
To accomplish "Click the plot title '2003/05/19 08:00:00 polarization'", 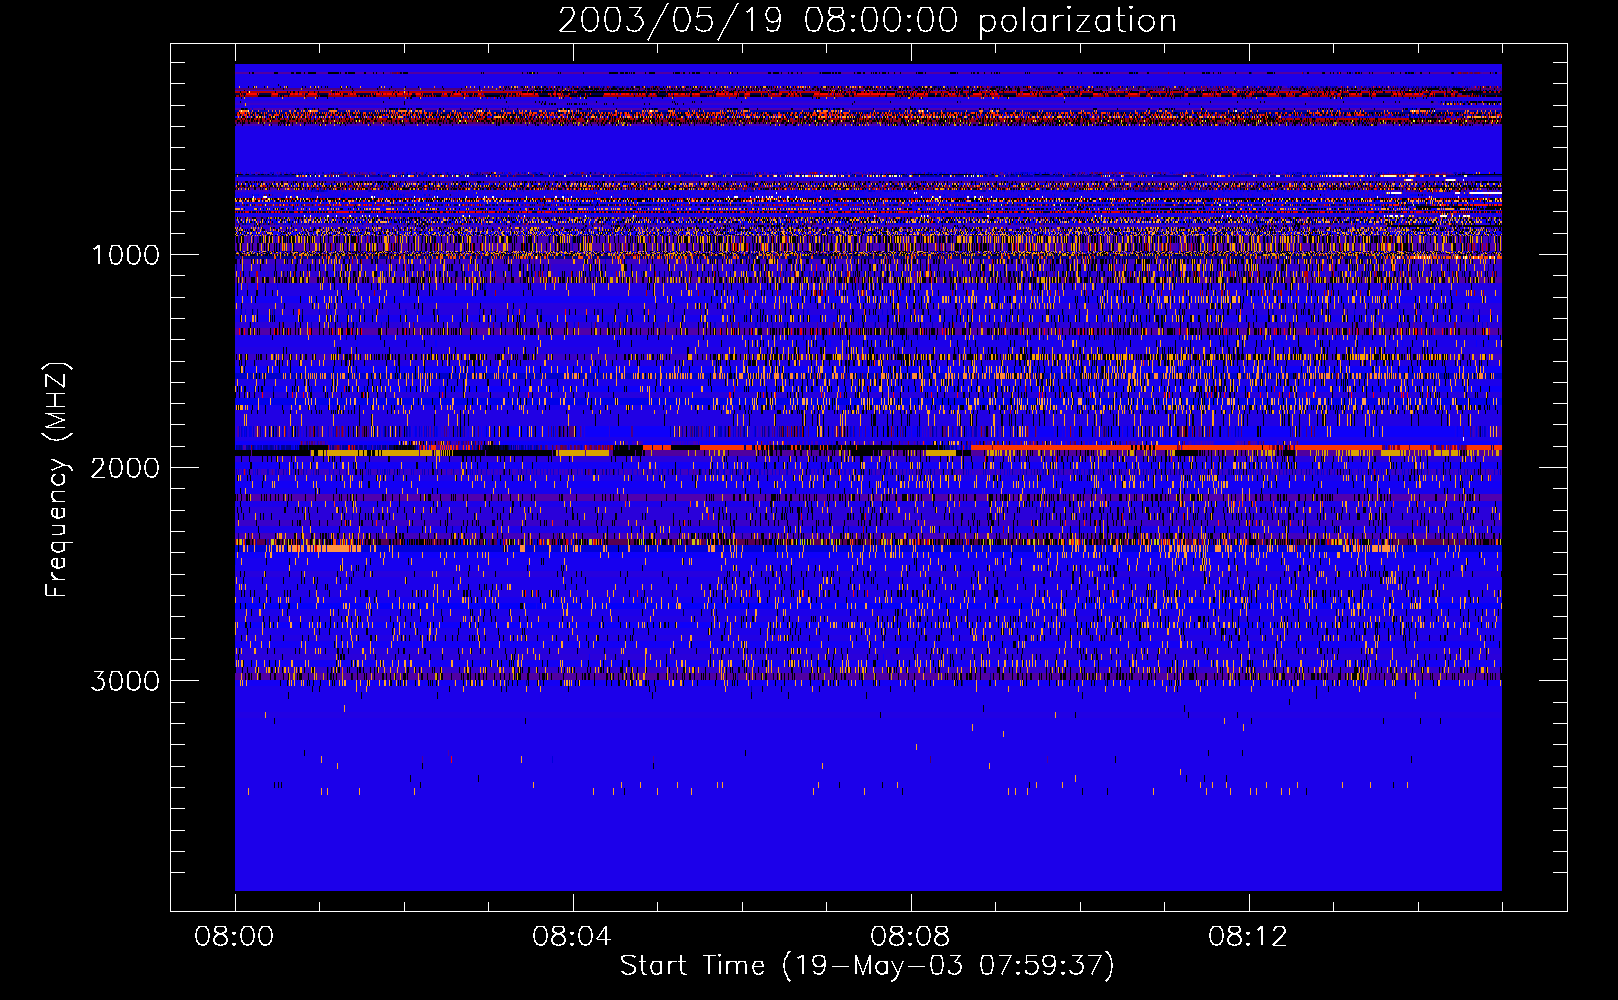I will point(867,21).
